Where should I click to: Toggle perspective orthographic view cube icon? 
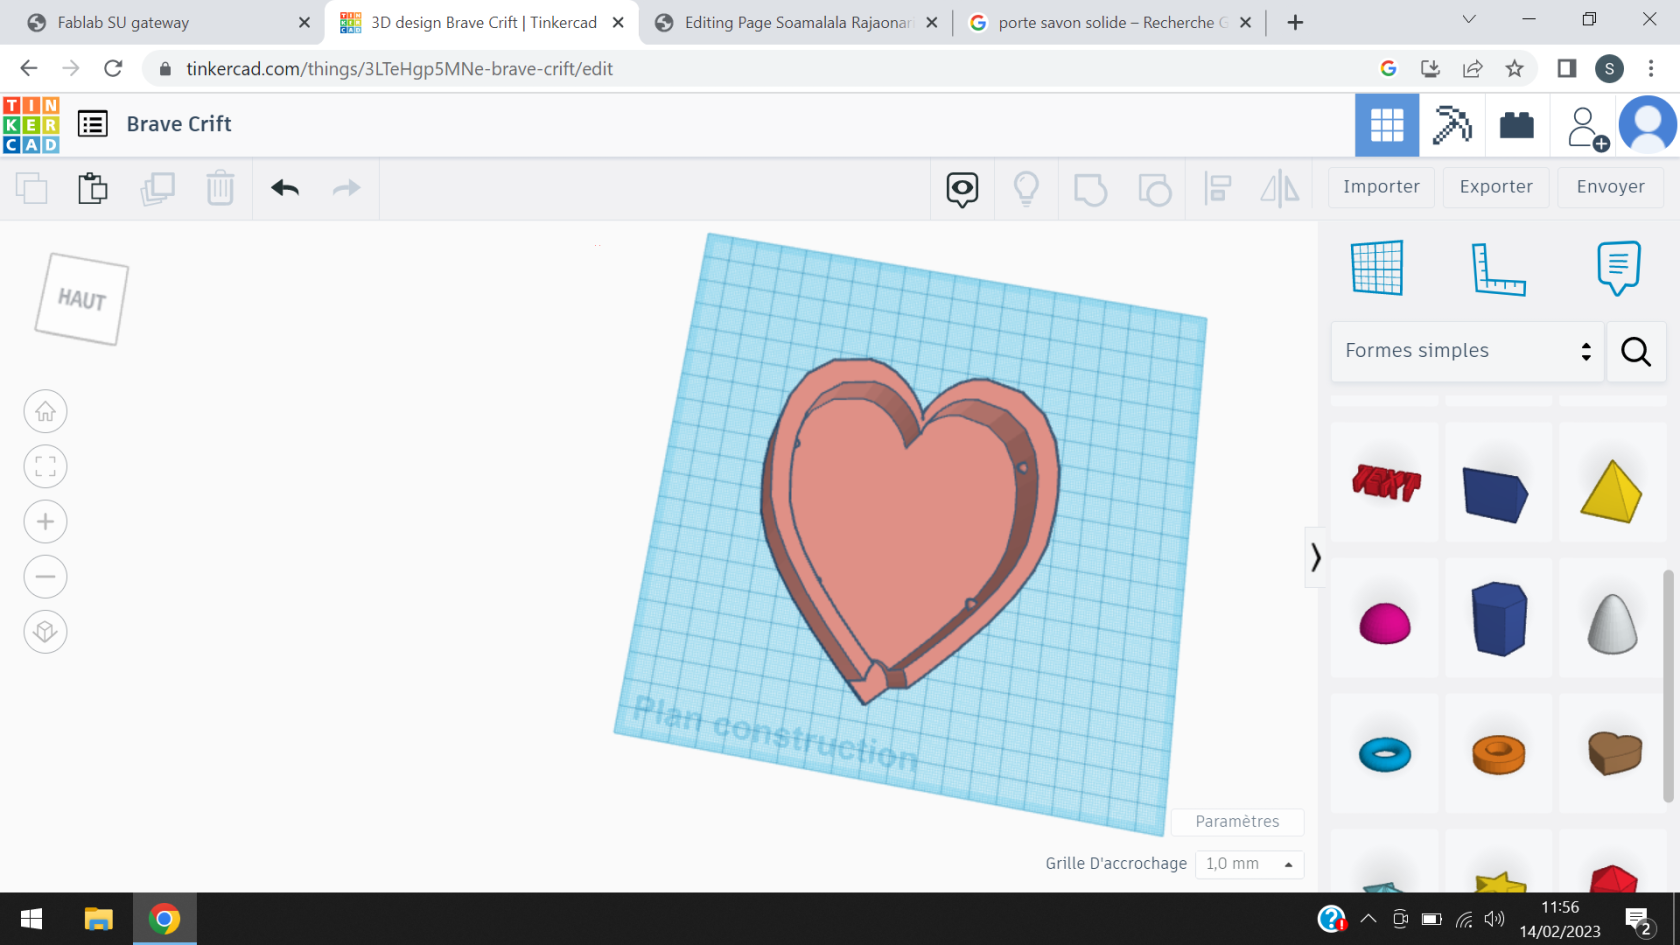(45, 631)
